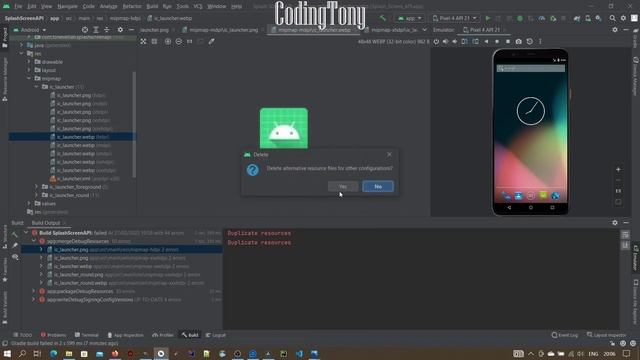Open emulator extended controls menu
640x360 pixels.
coord(540,41)
